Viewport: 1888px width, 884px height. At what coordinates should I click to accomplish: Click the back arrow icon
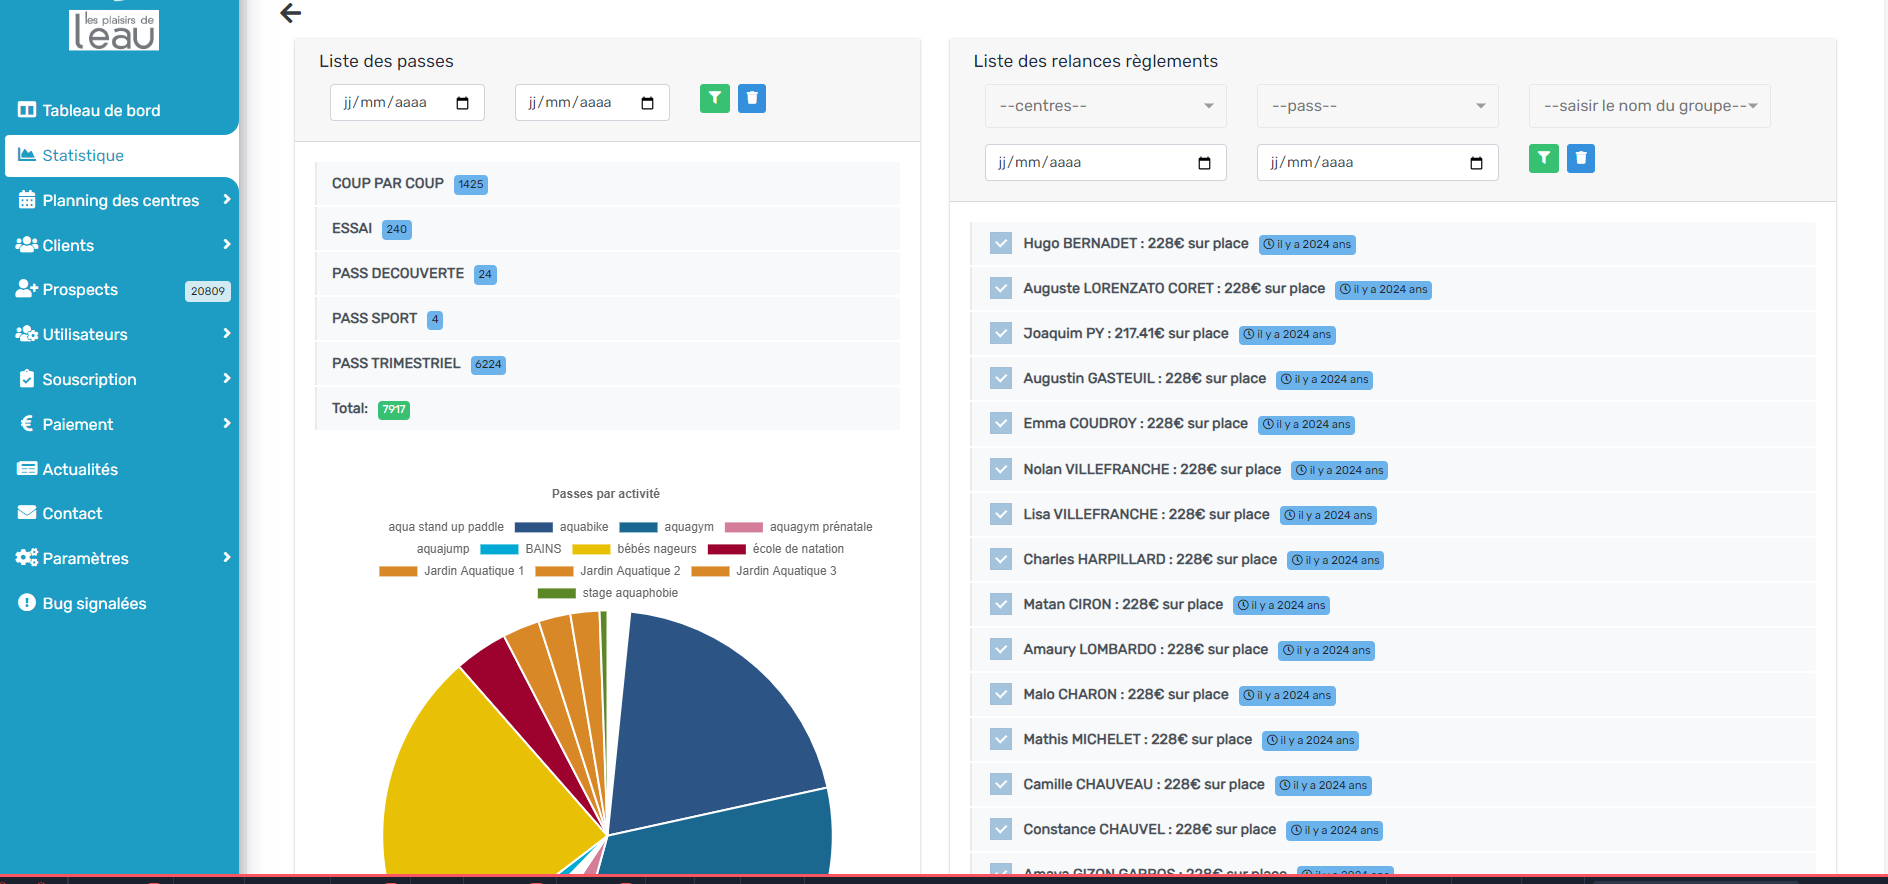coord(291,13)
